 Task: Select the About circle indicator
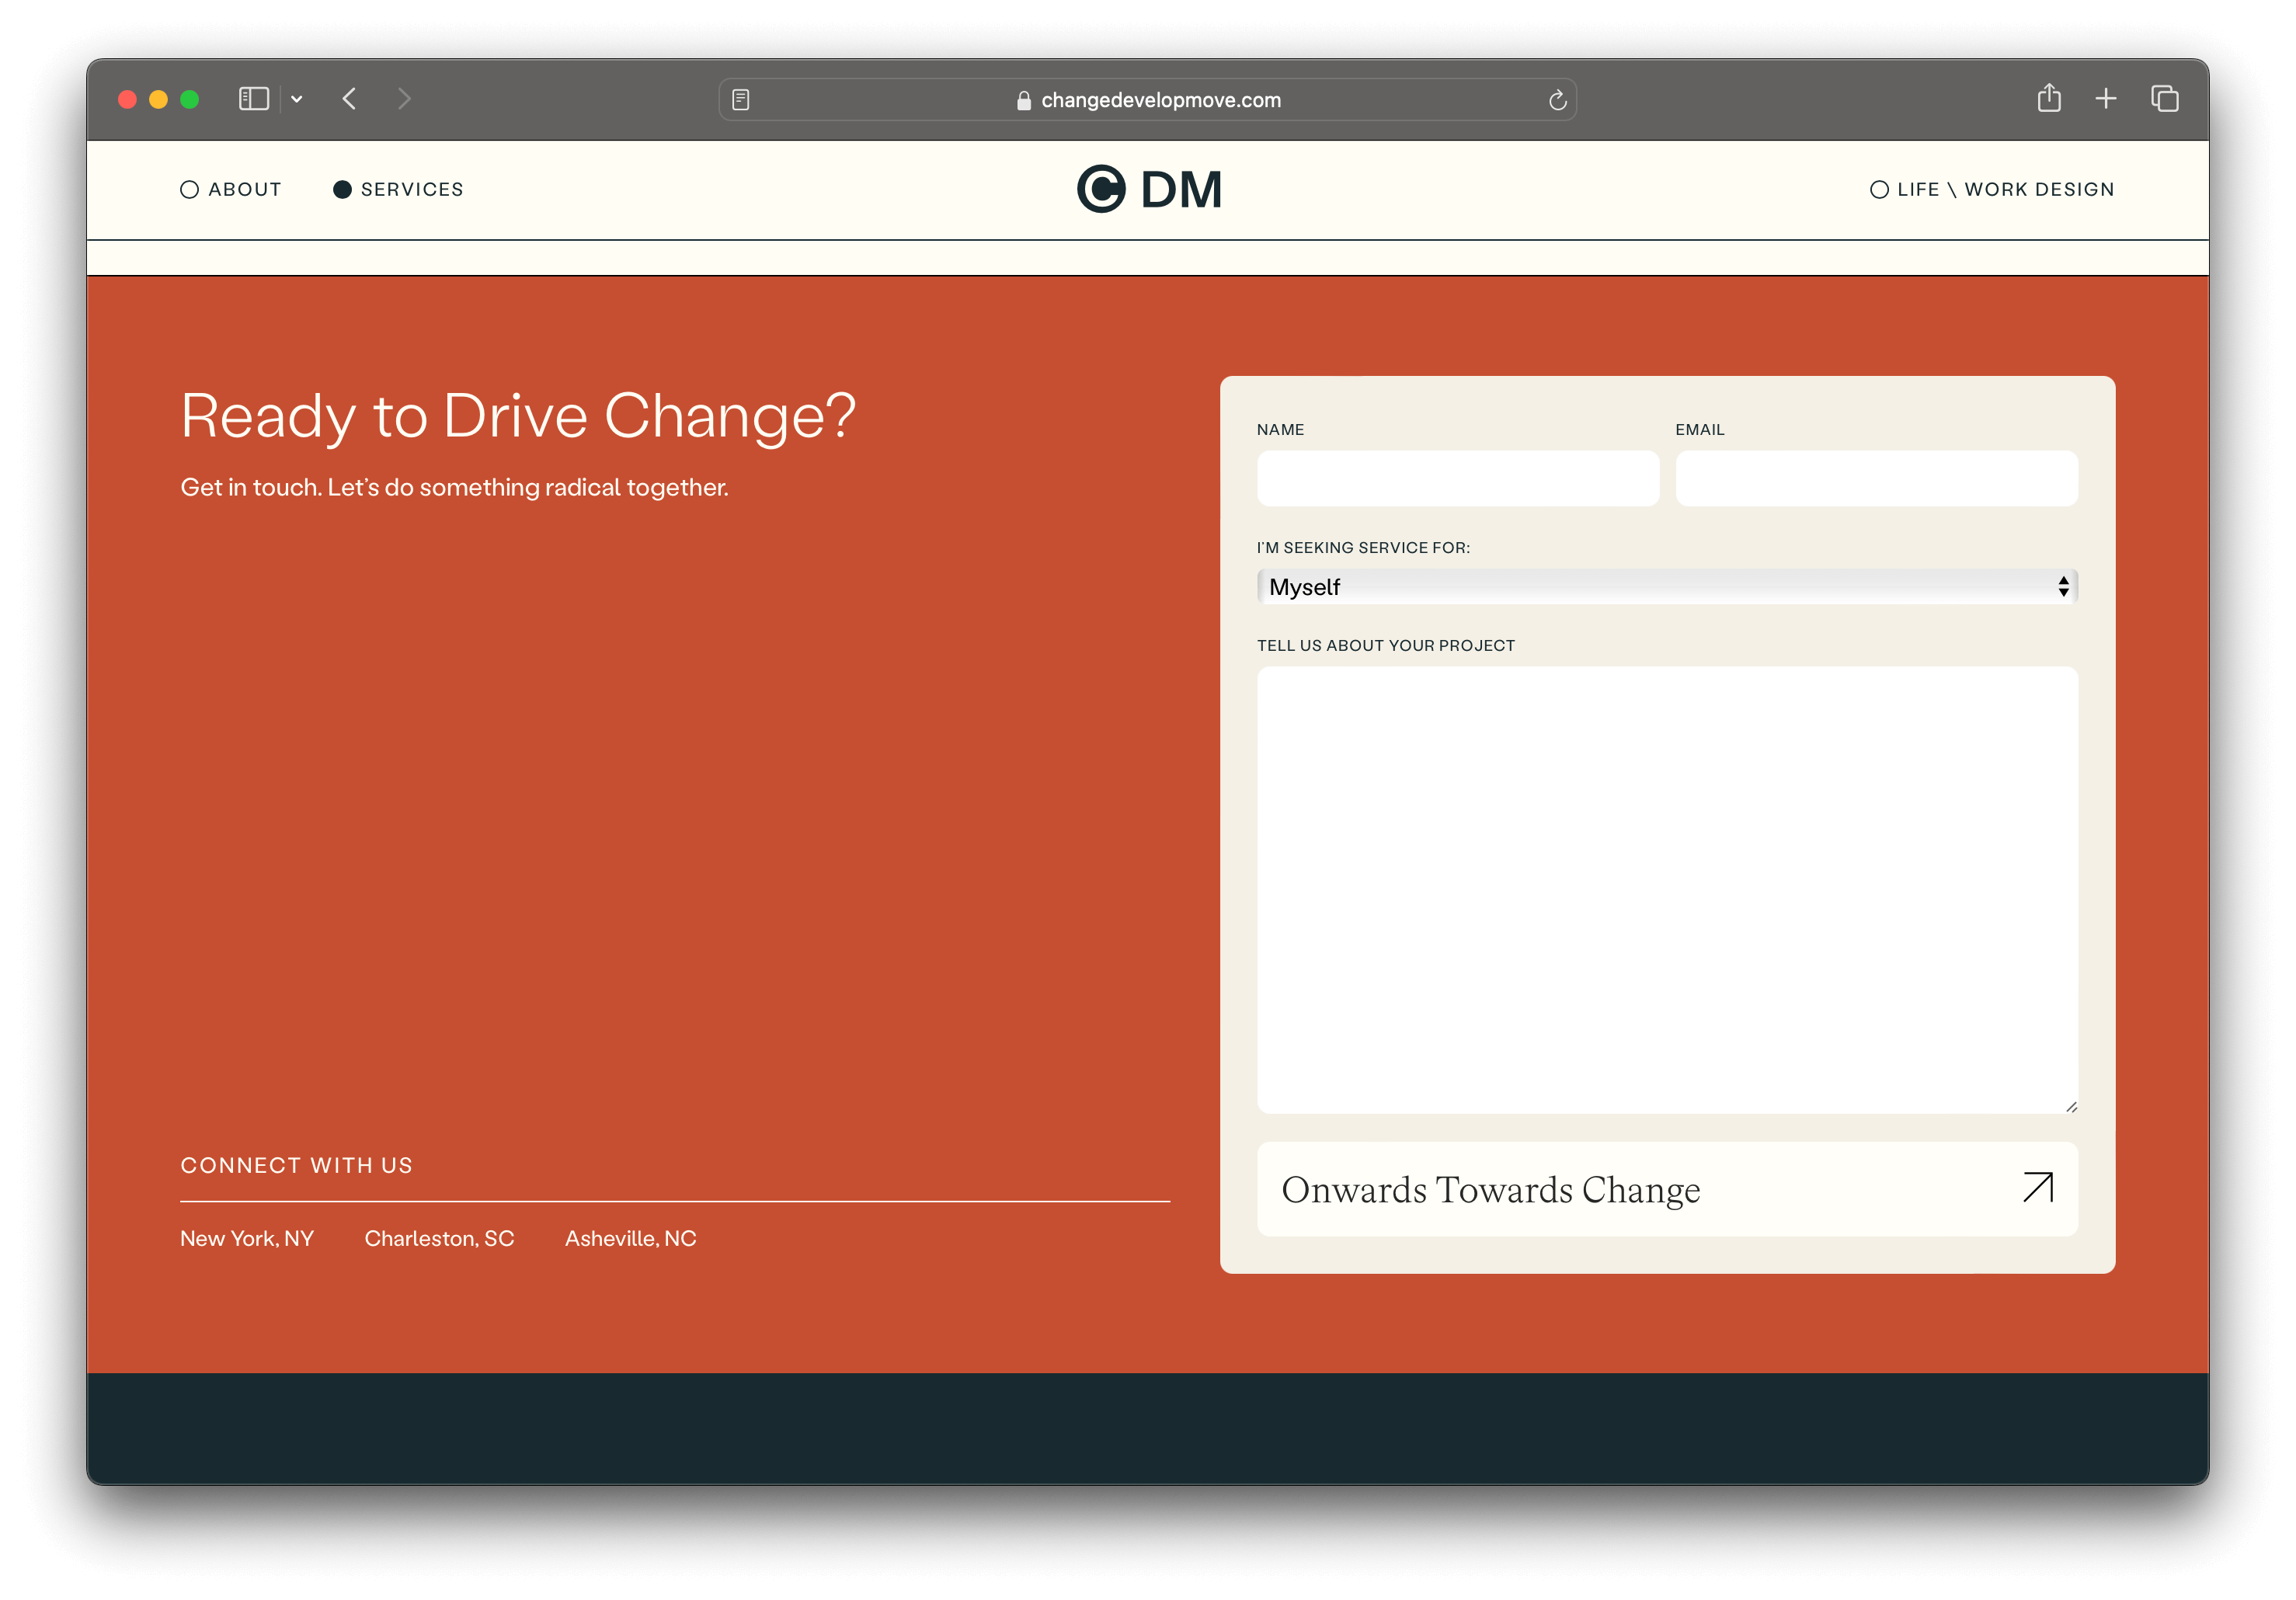(x=189, y=190)
